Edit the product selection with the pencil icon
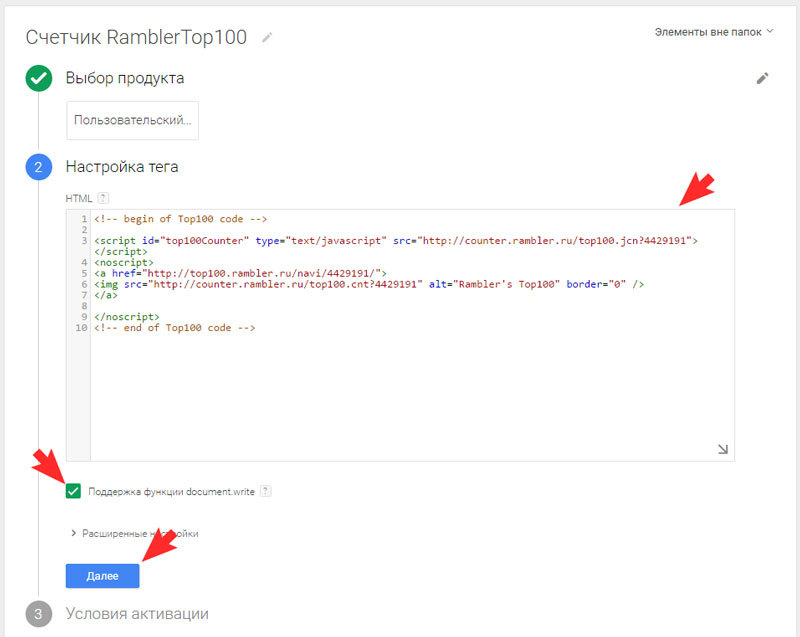 pos(762,78)
